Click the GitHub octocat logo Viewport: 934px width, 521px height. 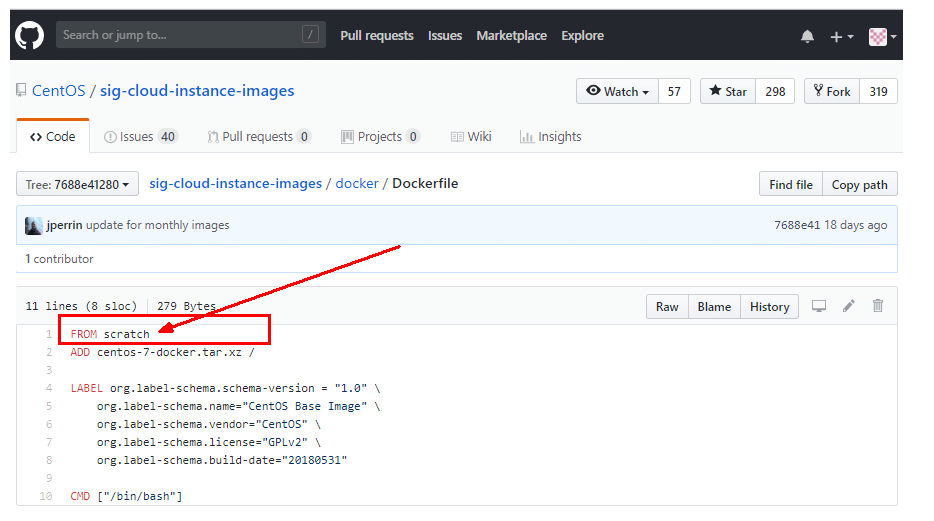point(29,35)
